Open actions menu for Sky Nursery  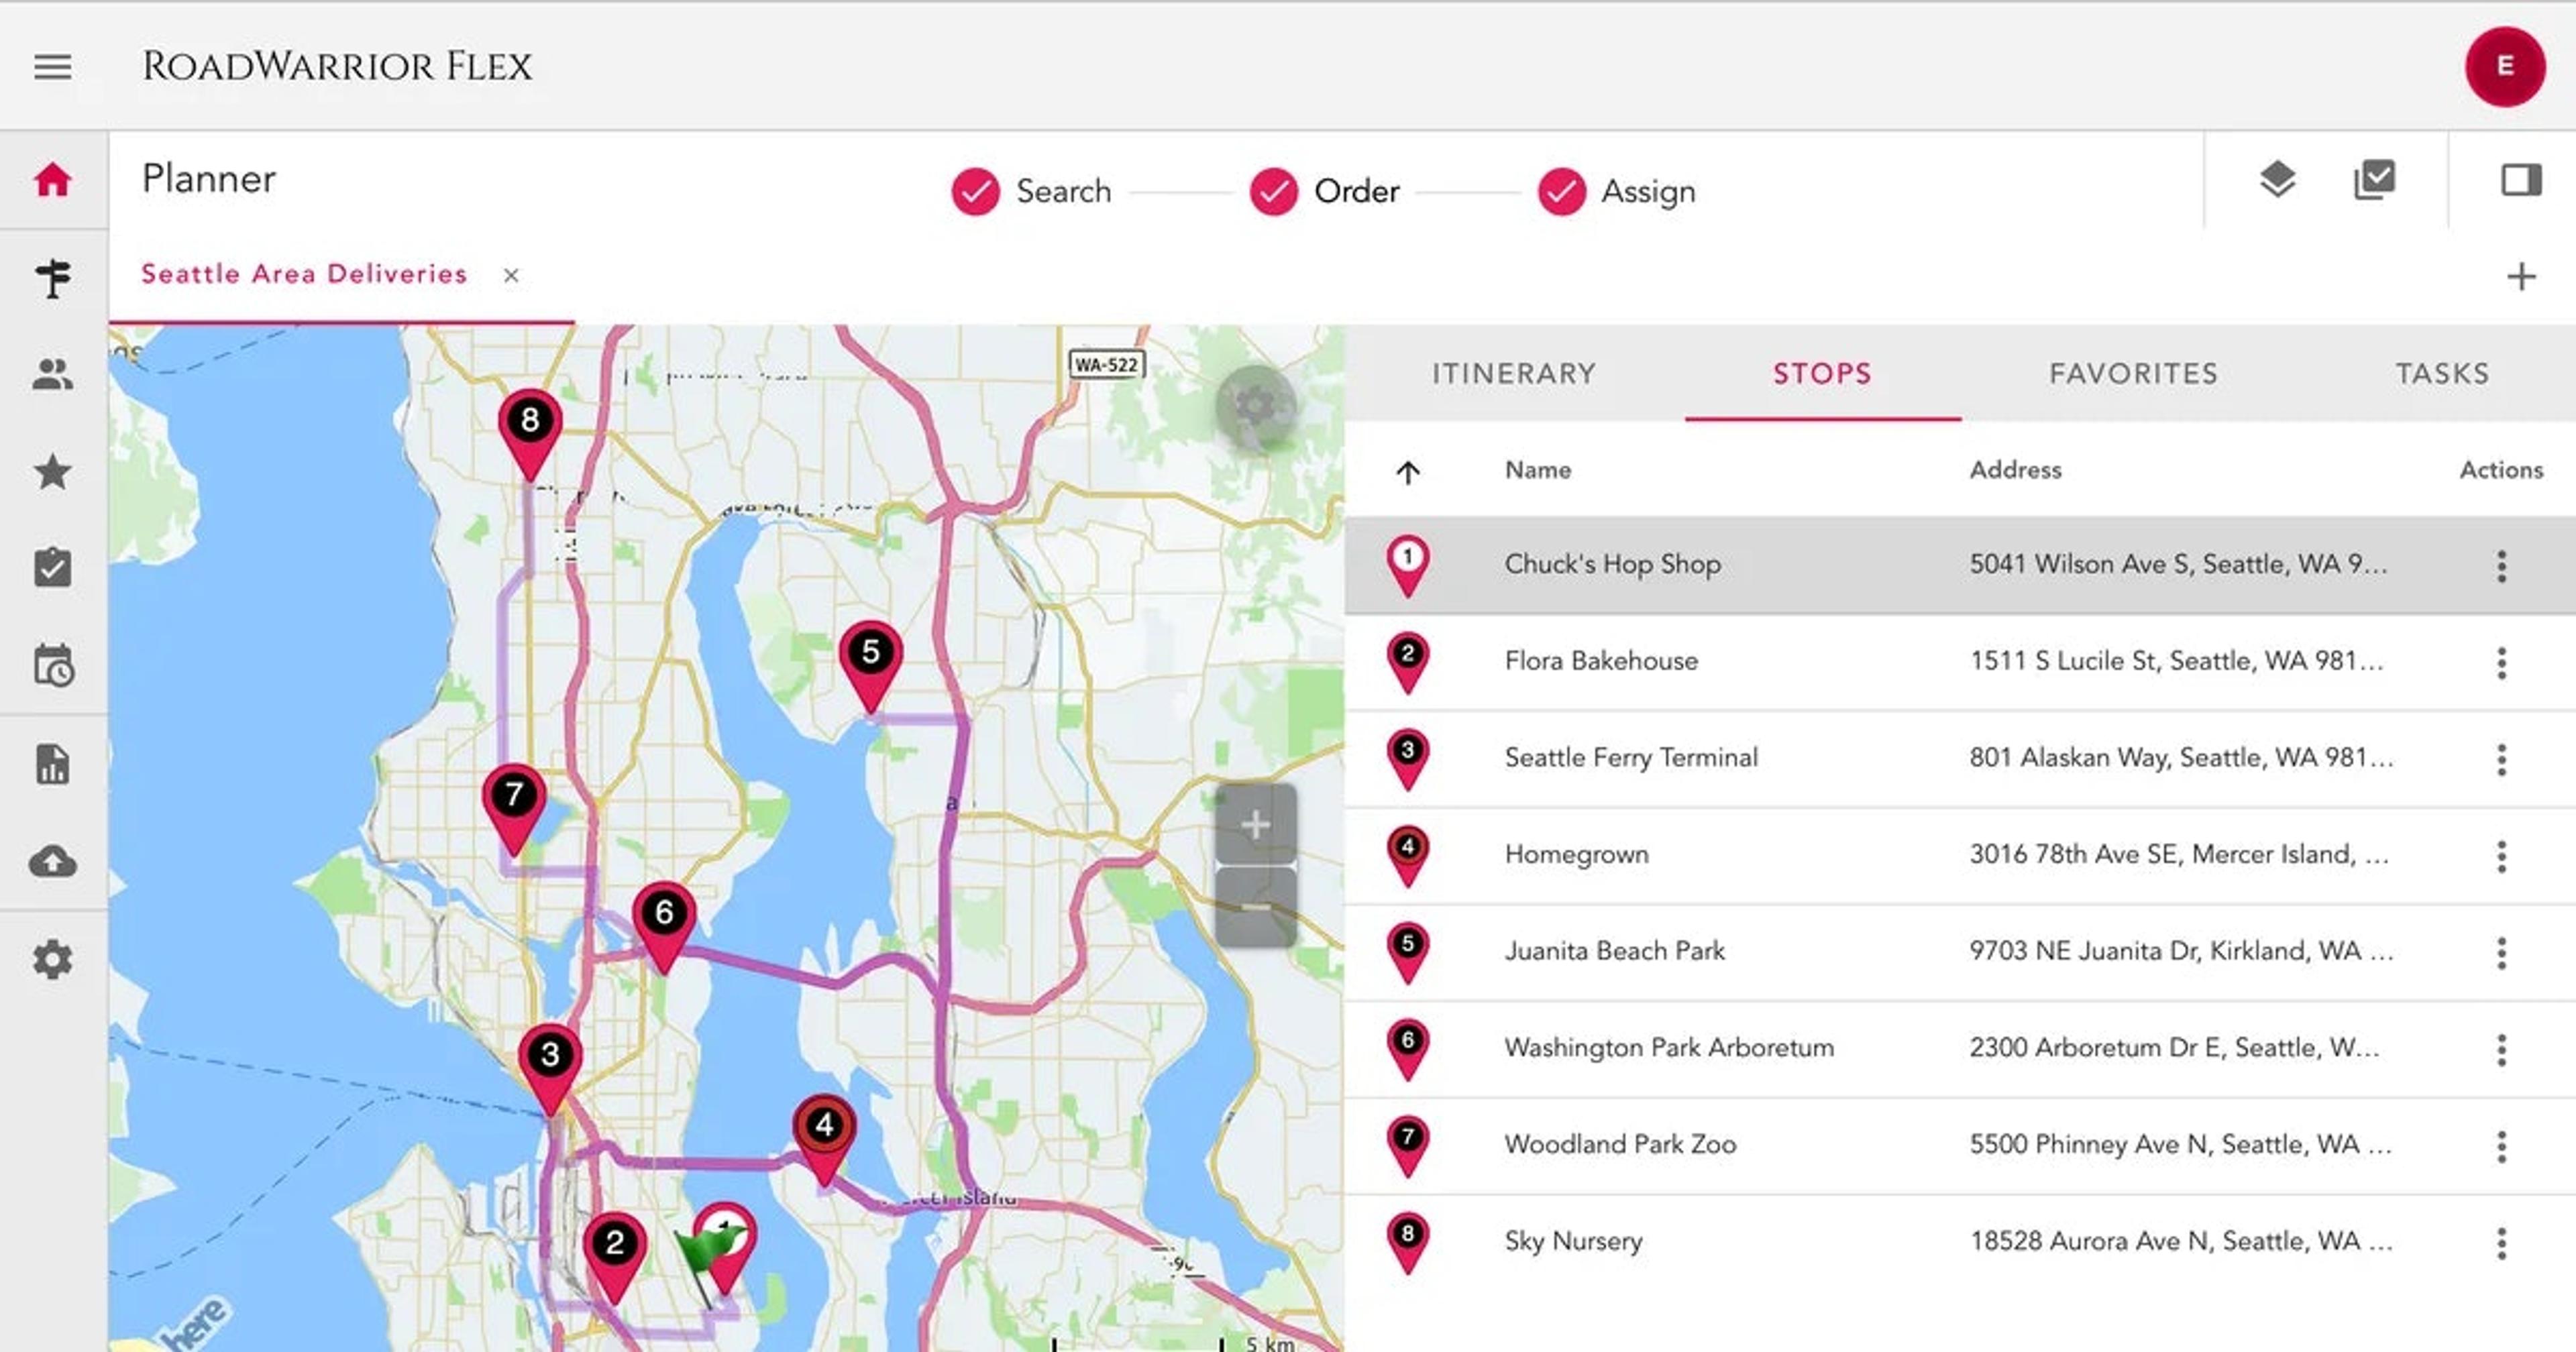point(2501,1243)
